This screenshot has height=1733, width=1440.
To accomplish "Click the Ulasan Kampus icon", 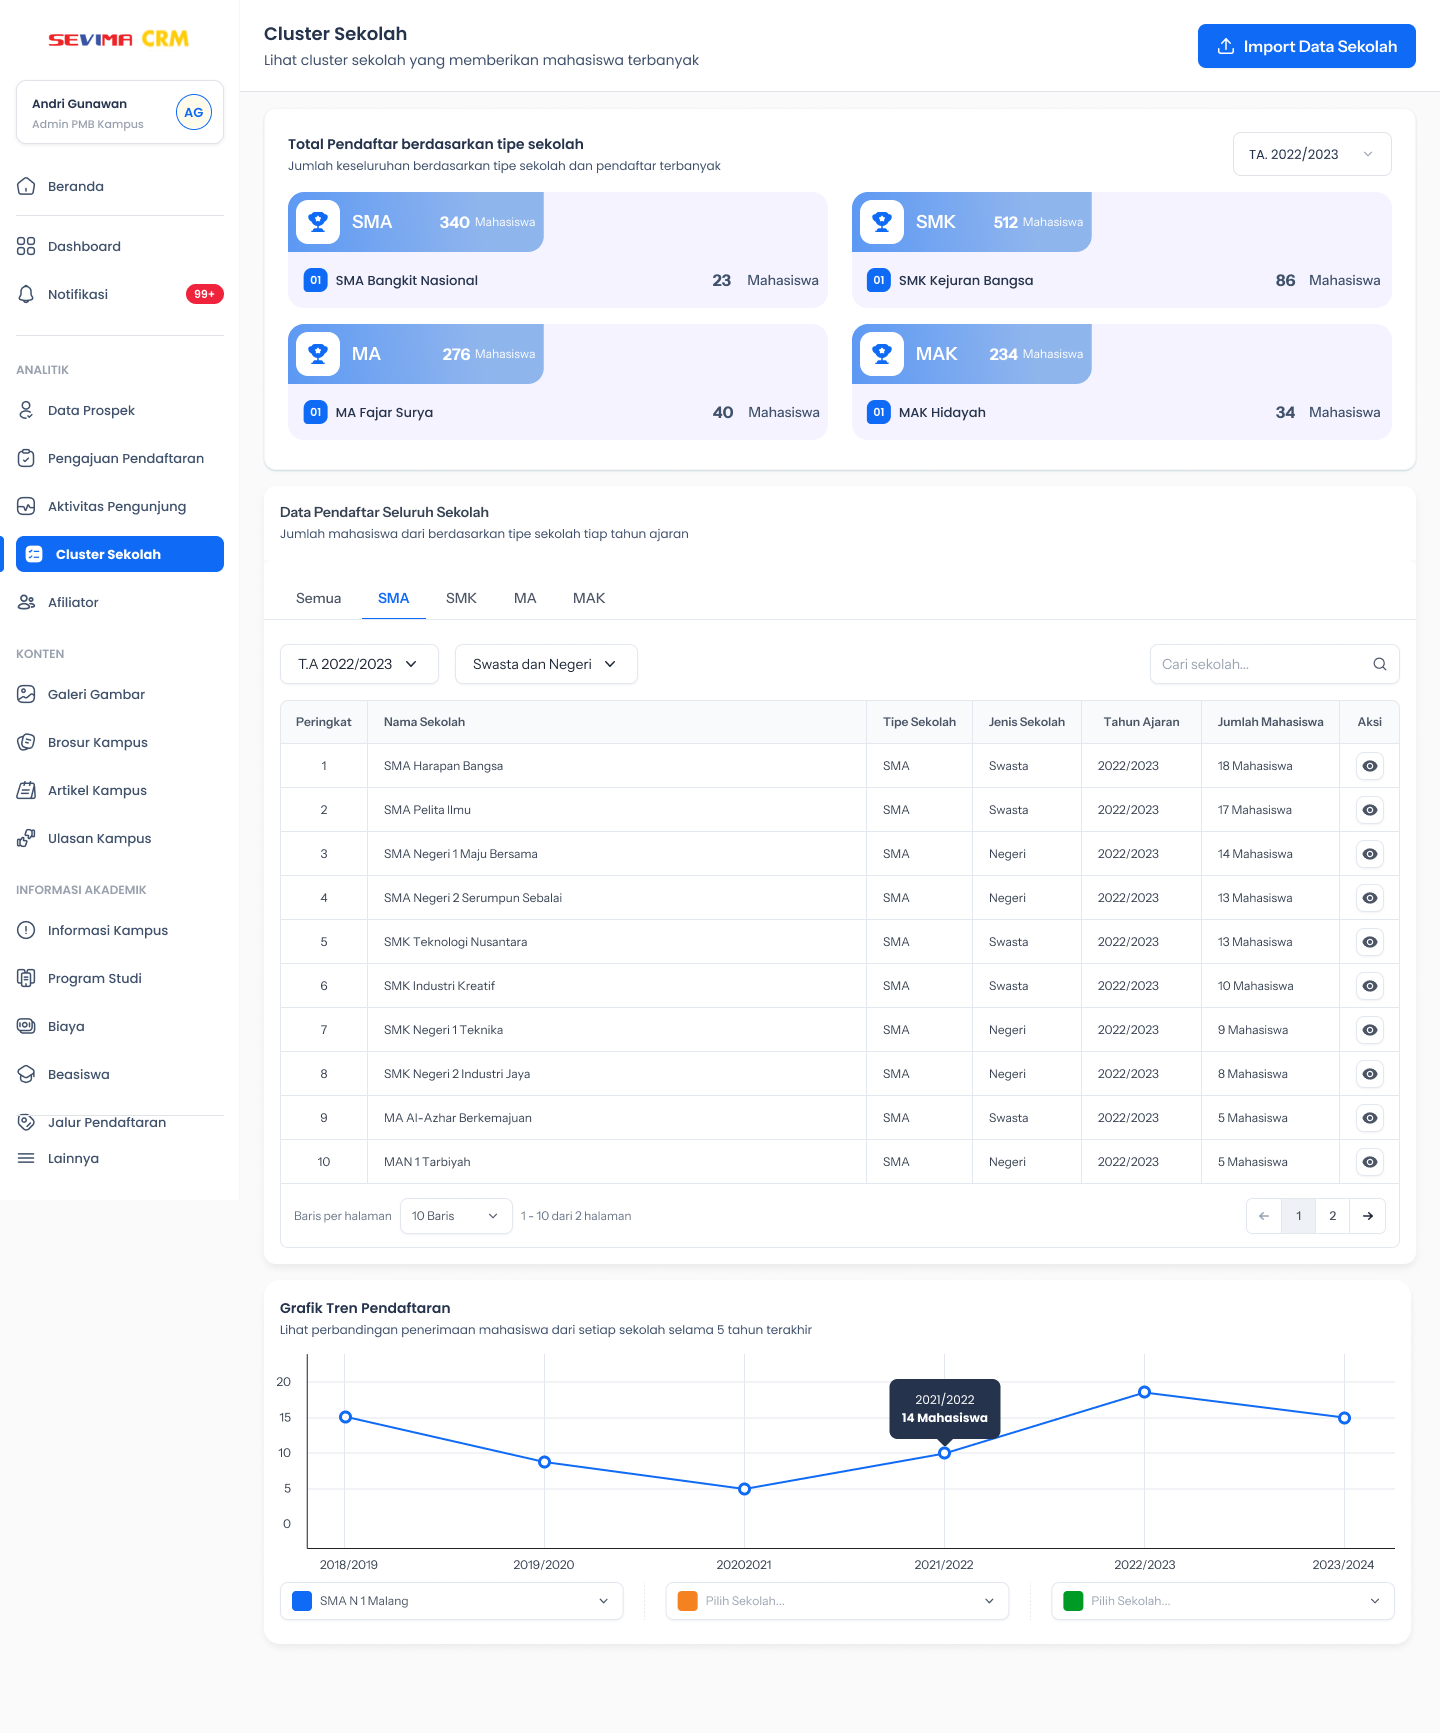I will (x=26, y=838).
